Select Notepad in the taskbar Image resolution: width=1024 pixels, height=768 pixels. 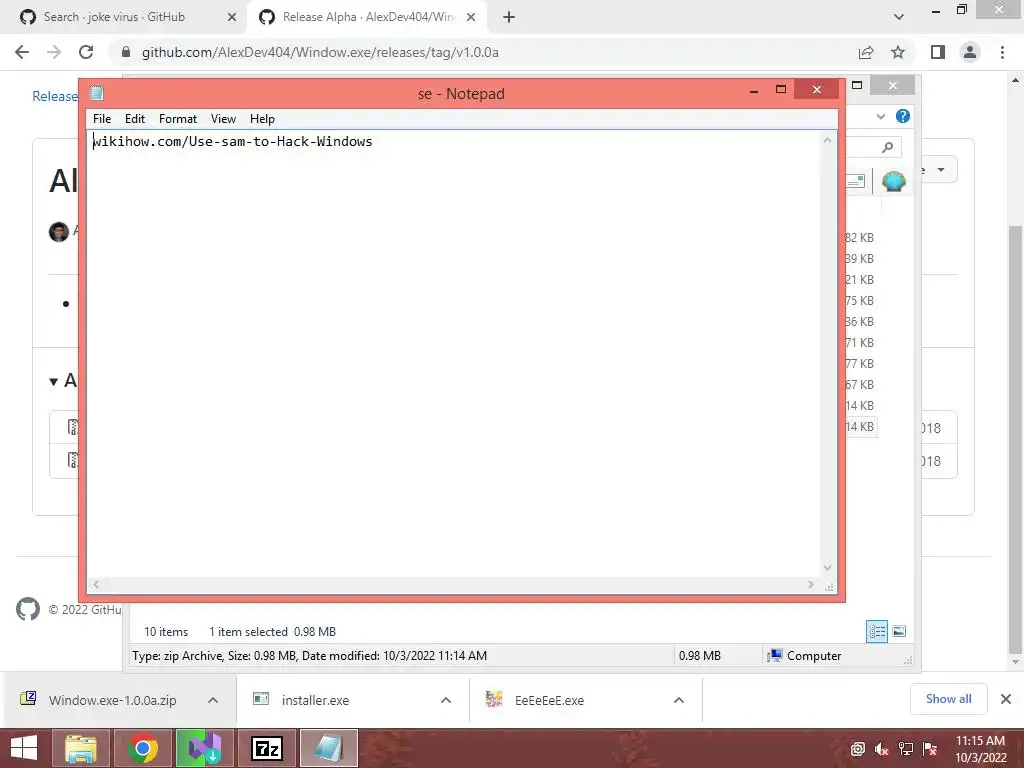[x=329, y=748]
